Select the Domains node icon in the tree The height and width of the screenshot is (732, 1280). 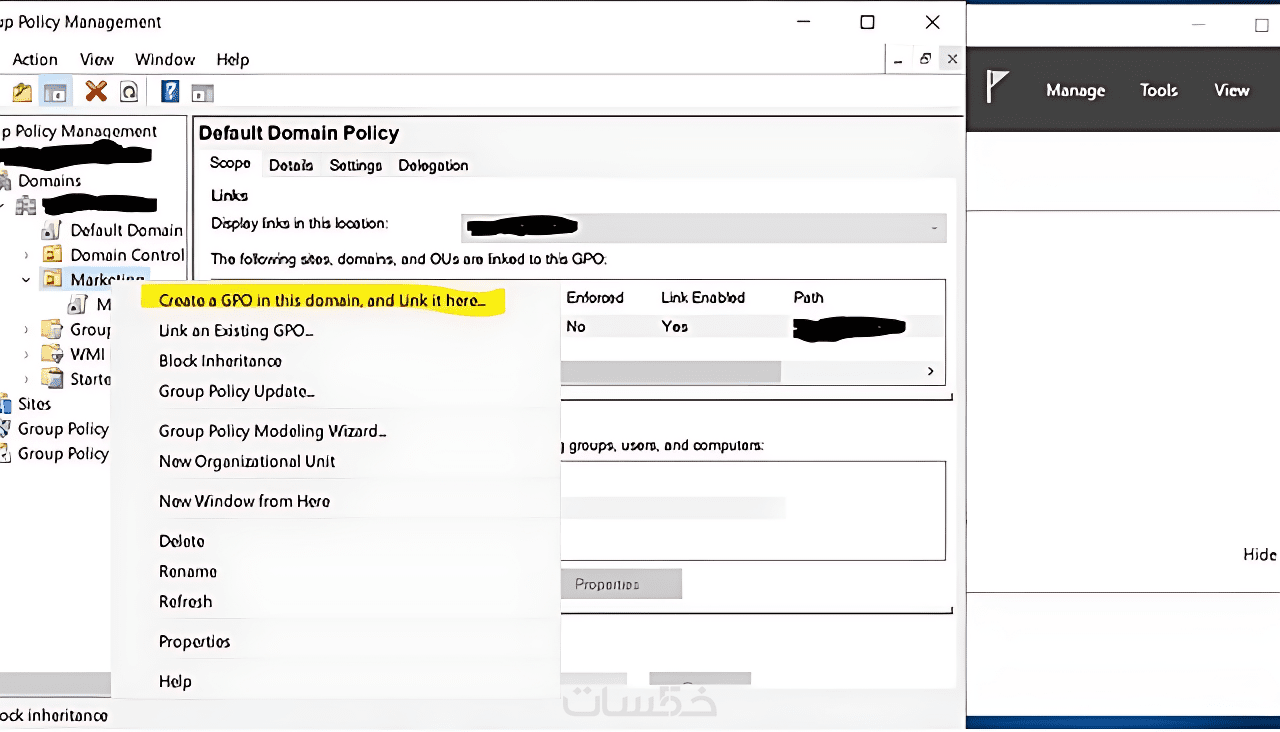(x=6, y=181)
